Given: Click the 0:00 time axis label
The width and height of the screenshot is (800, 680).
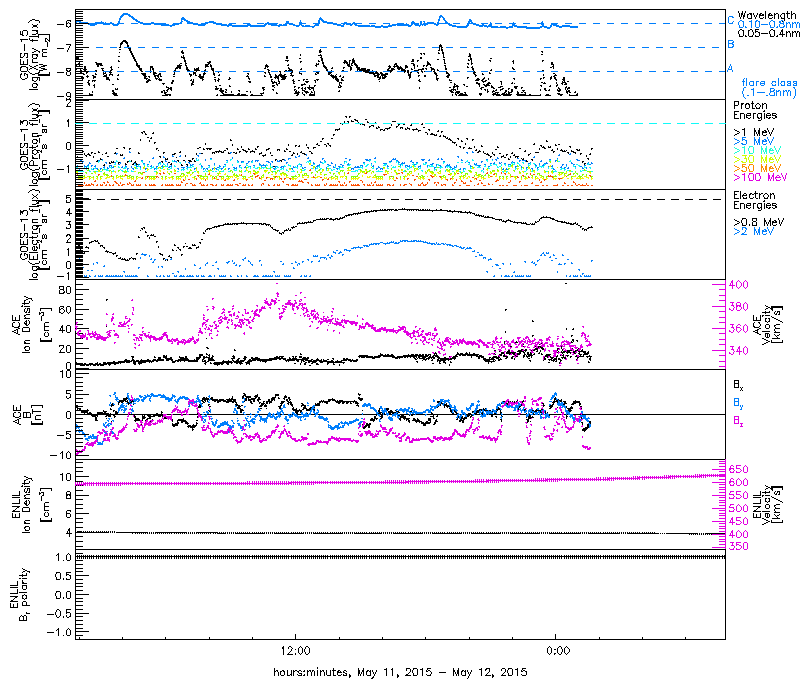Looking at the screenshot, I should [558, 651].
